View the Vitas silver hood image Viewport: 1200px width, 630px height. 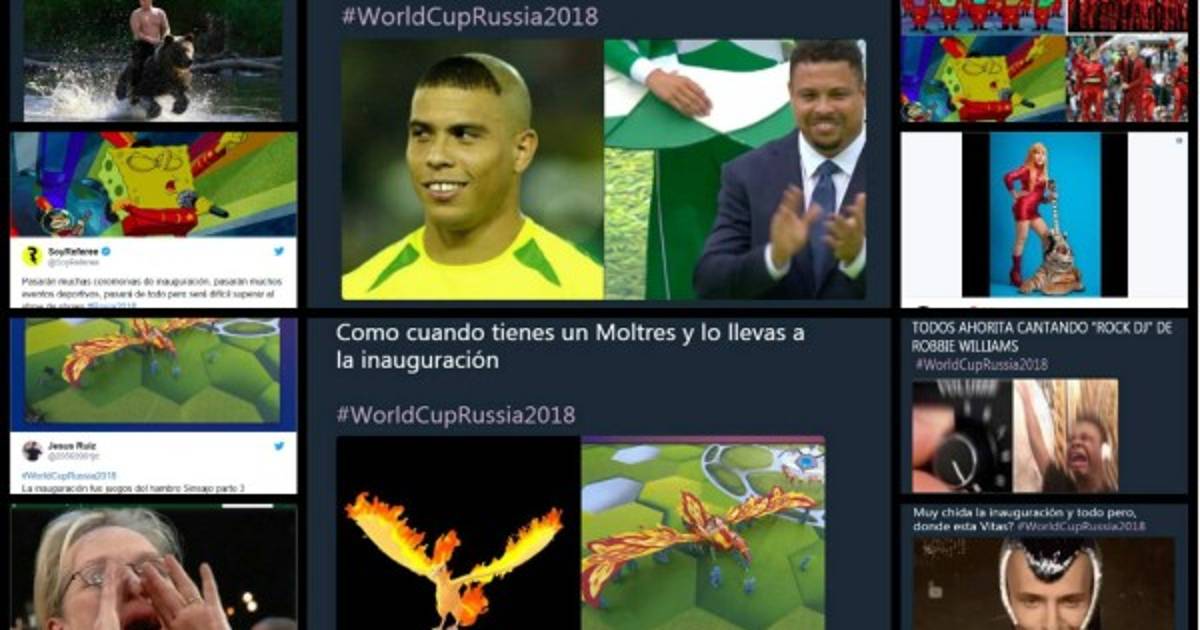point(1044,584)
